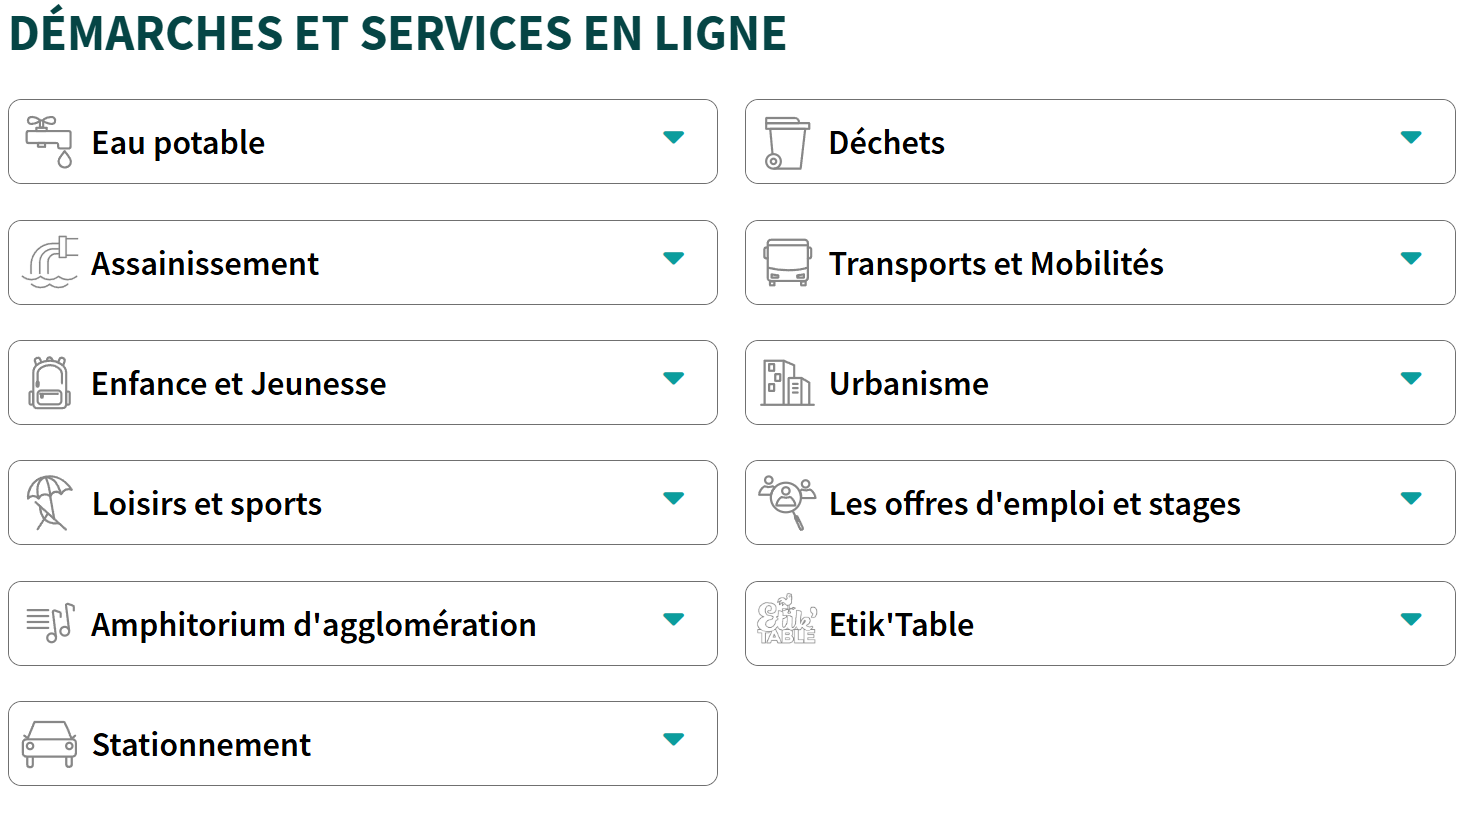Click the beach umbrella Loisirs icon

pos(49,503)
